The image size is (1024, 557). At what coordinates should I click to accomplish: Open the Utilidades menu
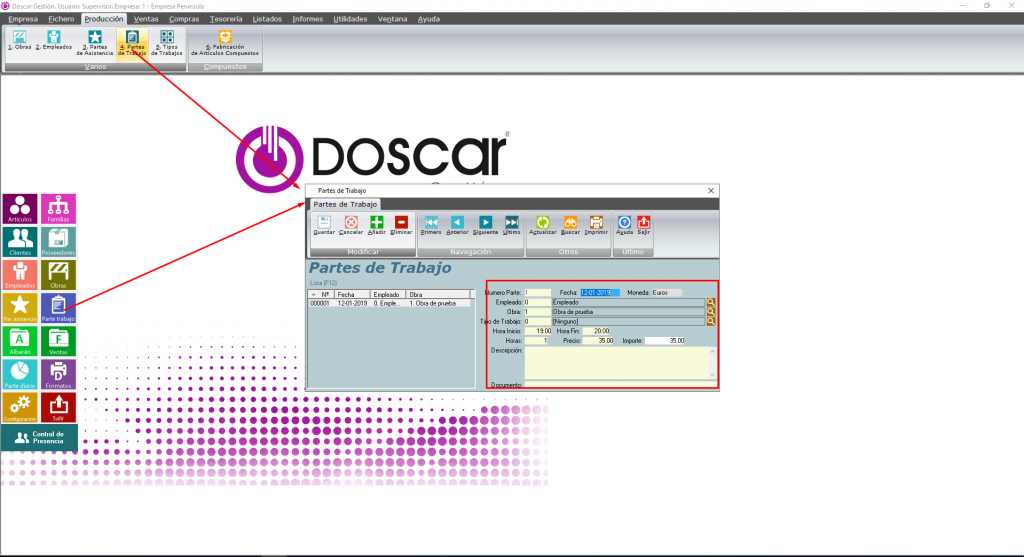[350, 19]
